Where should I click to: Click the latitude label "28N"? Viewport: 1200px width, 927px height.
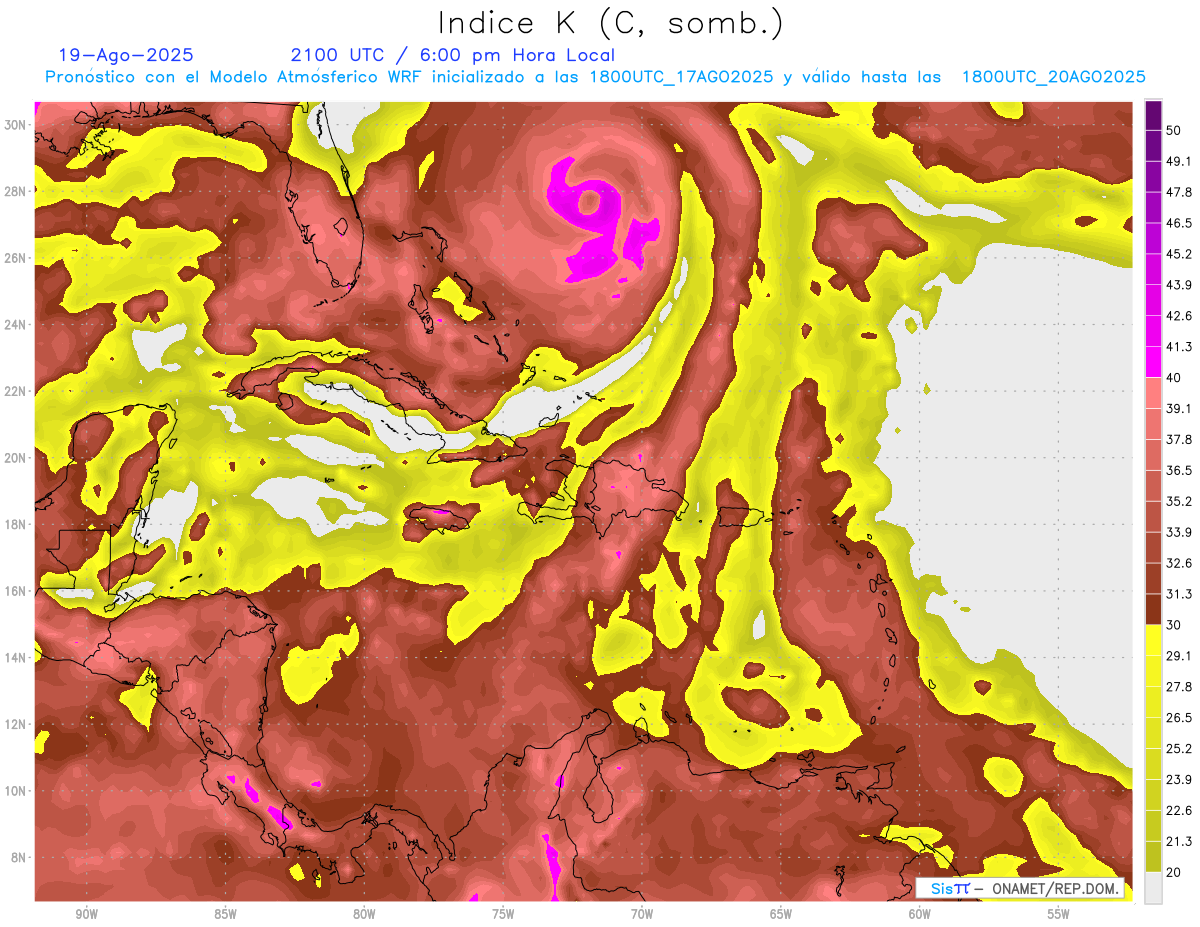tap(15, 191)
